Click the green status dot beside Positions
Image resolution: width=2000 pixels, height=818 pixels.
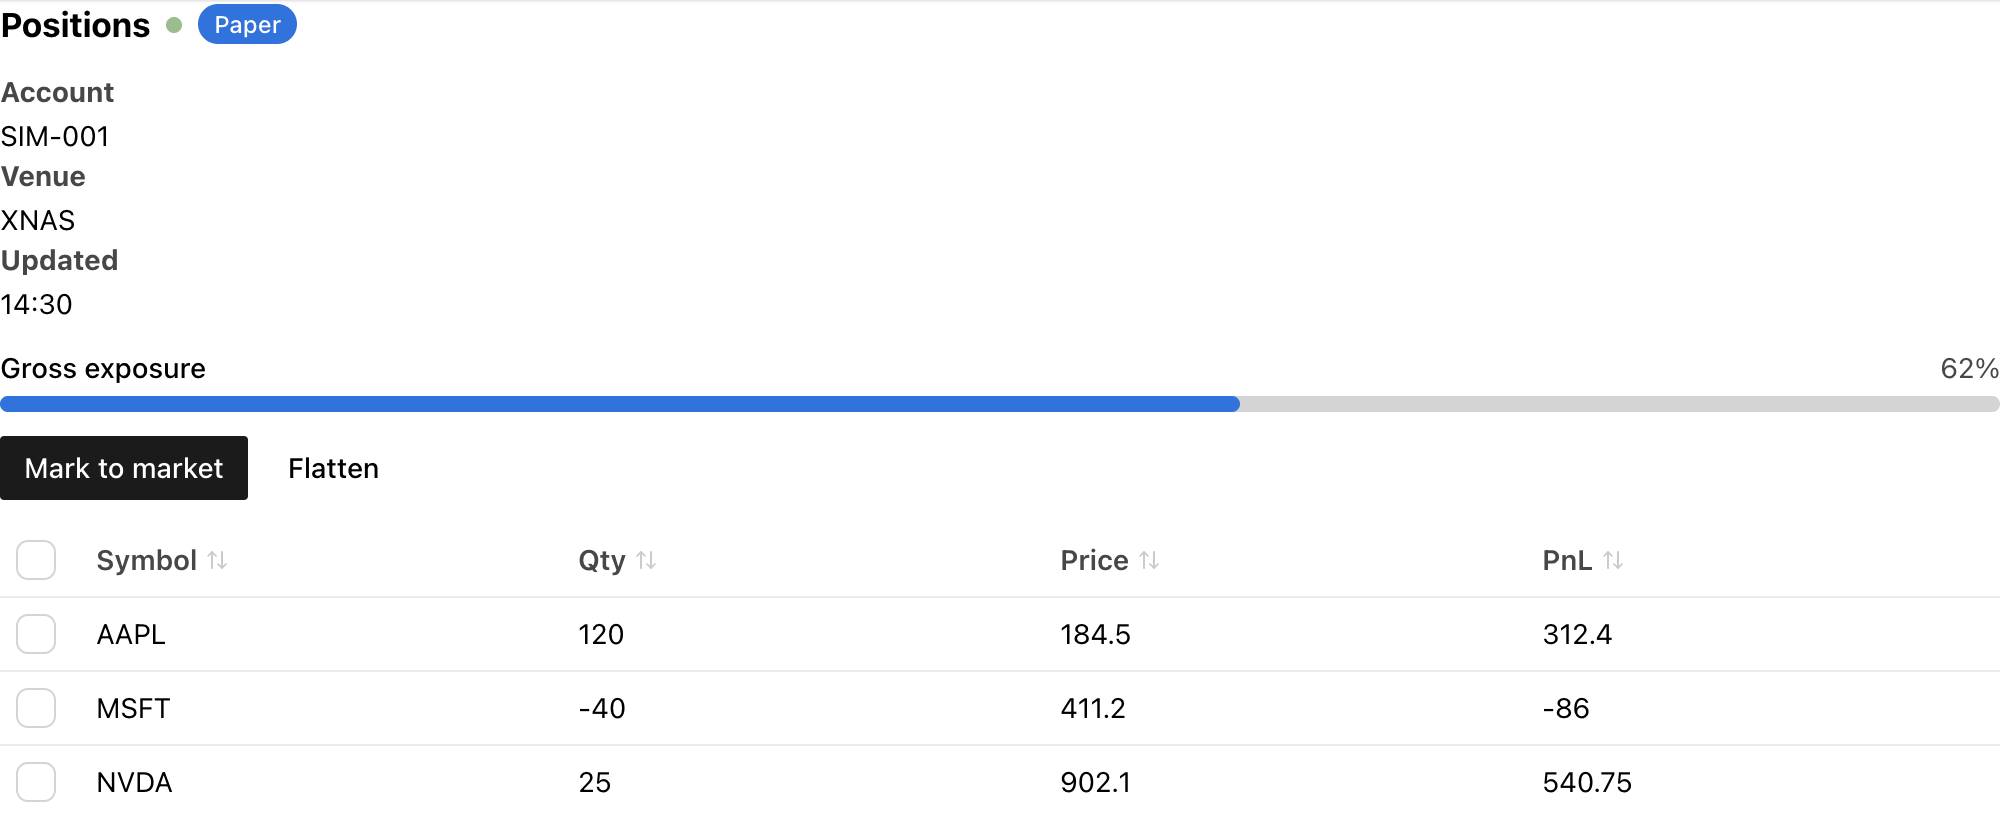[x=174, y=25]
